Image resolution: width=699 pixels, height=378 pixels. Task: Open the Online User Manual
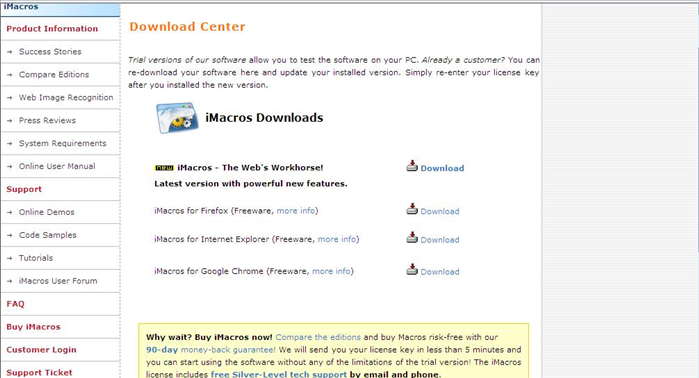(57, 166)
